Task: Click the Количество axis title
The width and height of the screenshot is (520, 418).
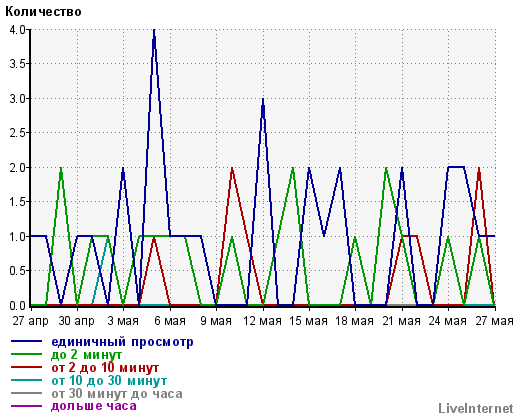Action: [43, 12]
